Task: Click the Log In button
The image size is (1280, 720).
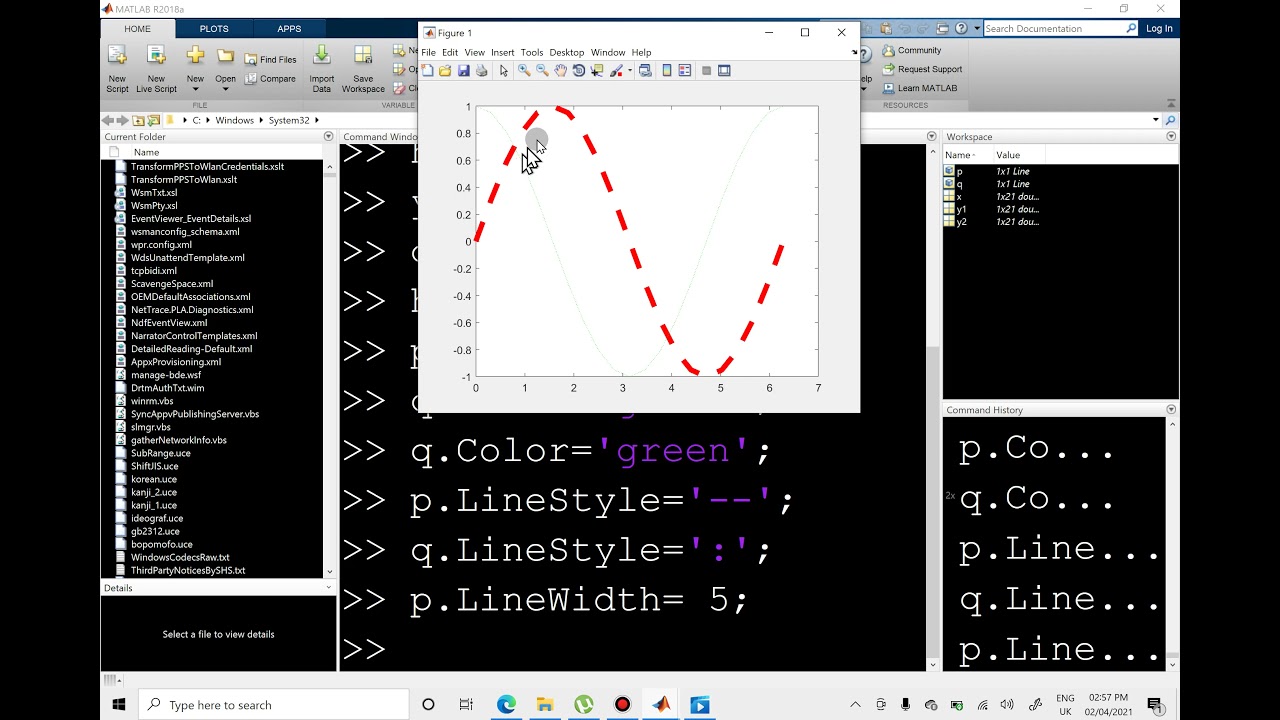Action: 1159,29
